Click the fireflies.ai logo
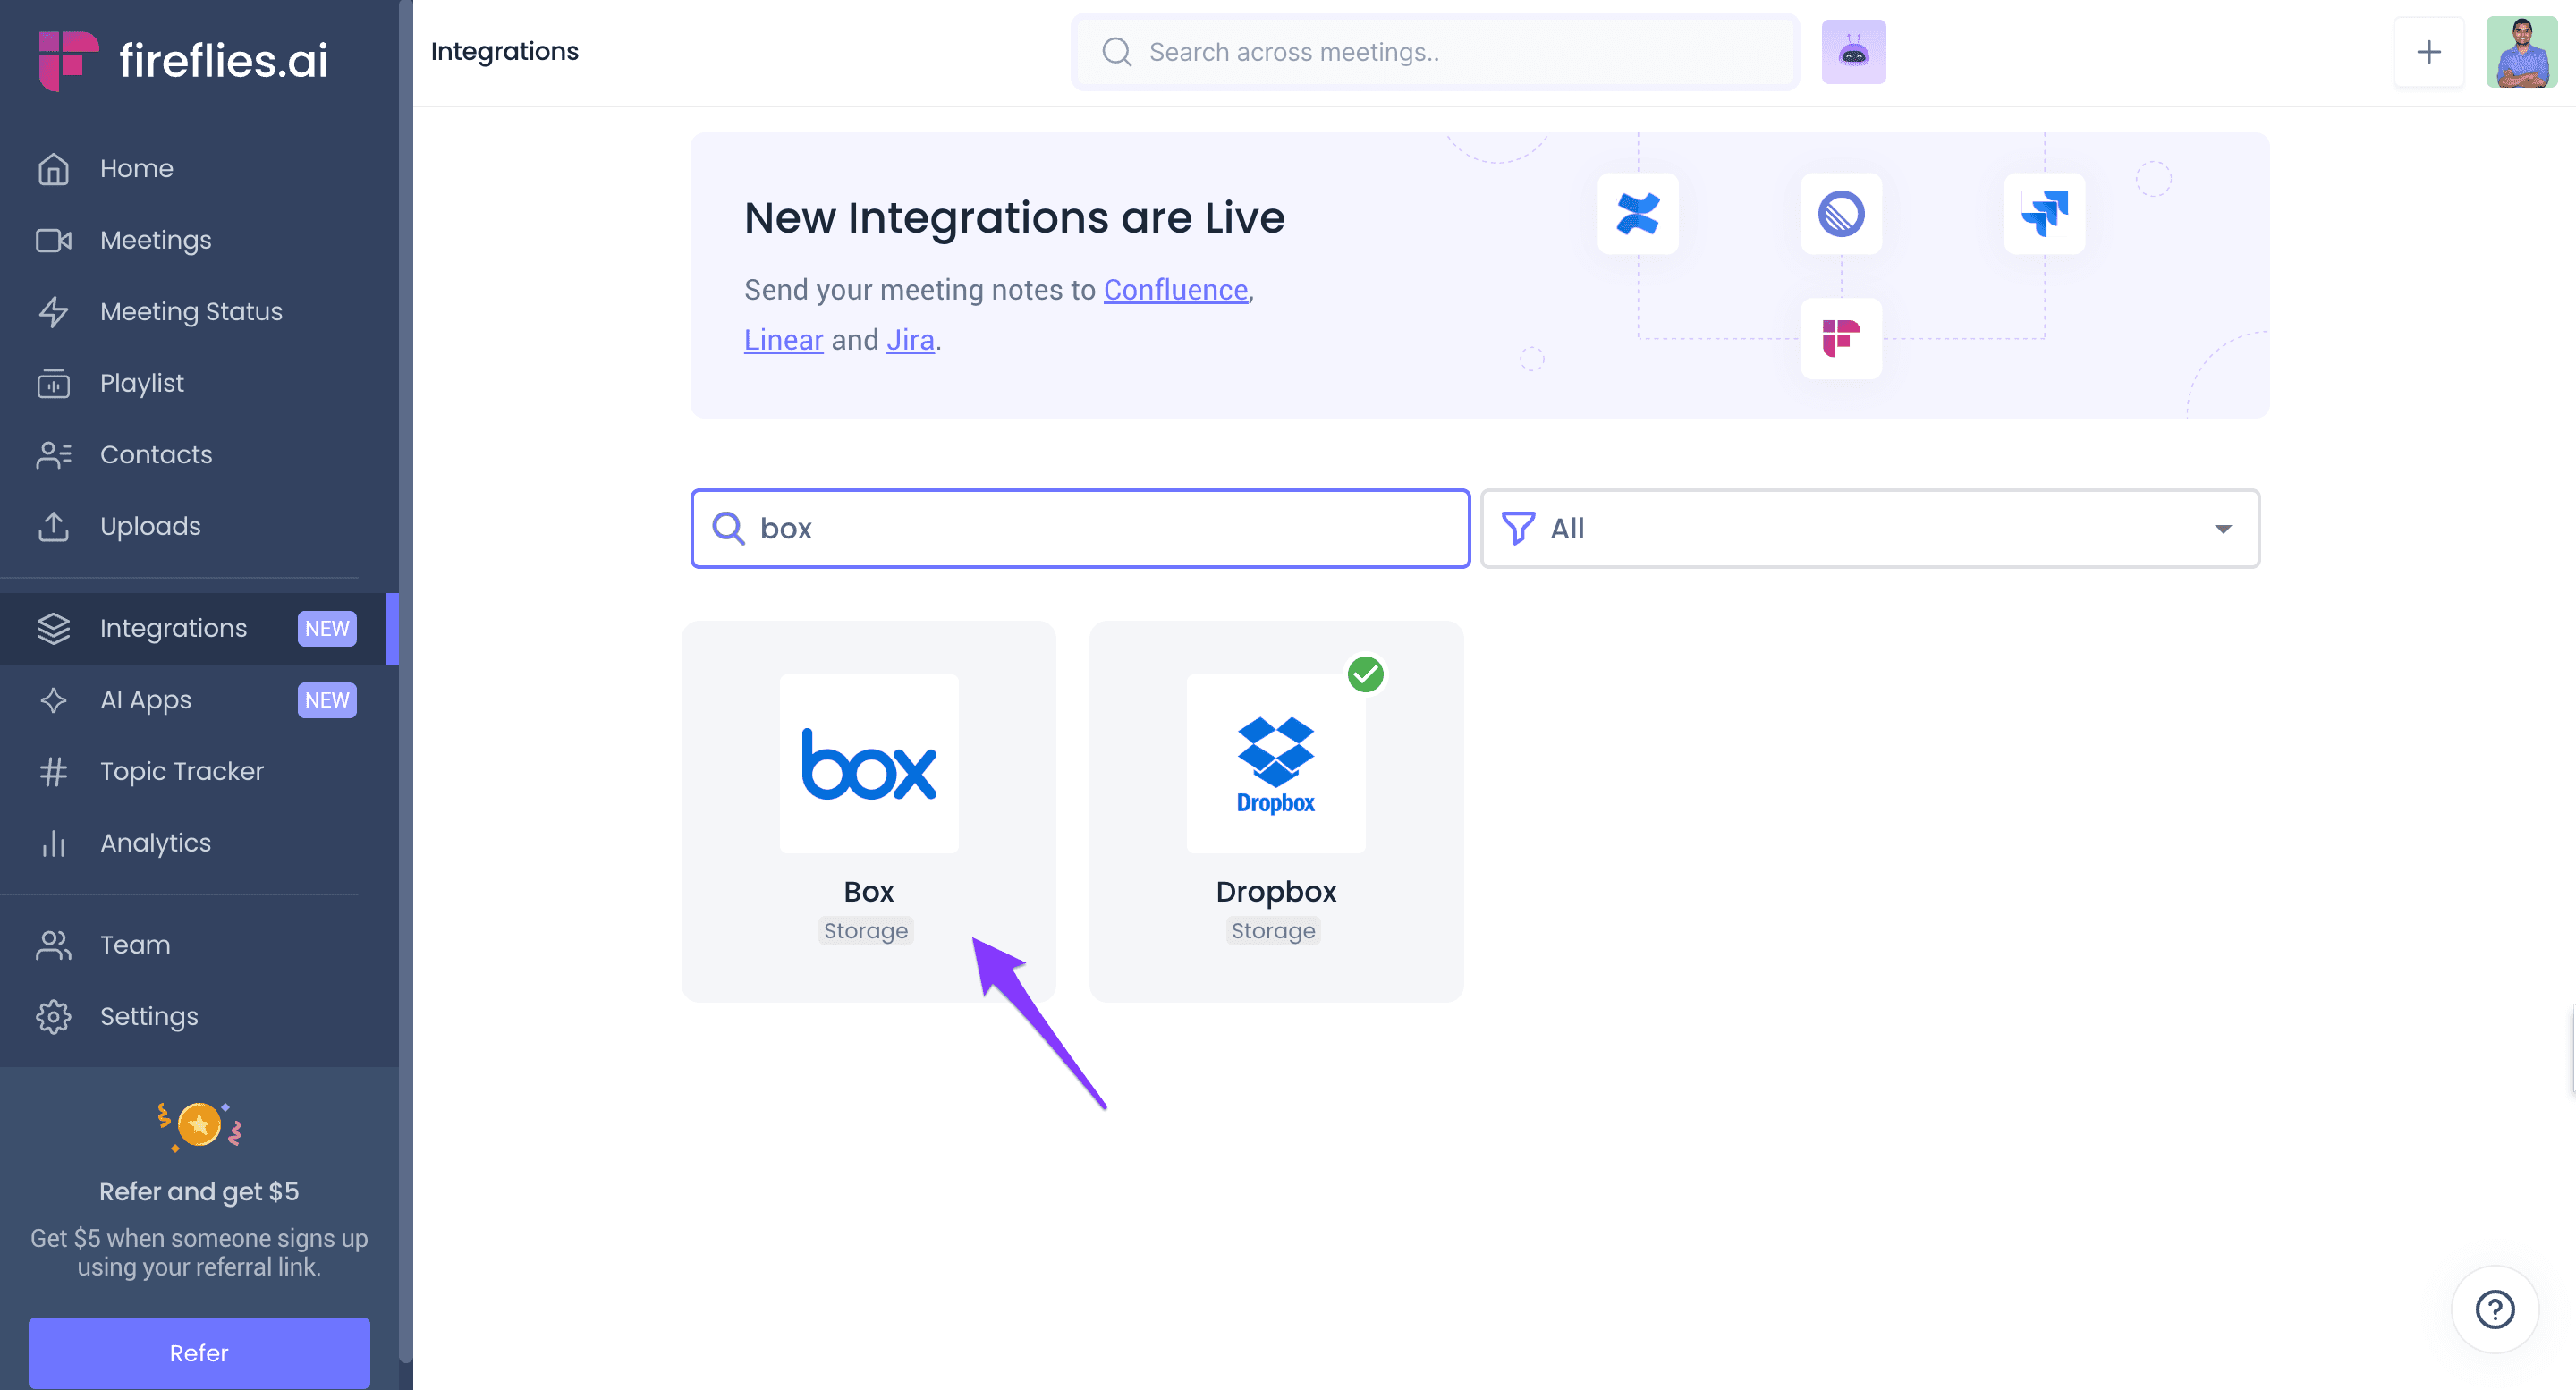This screenshot has width=2576, height=1390. pos(183,59)
